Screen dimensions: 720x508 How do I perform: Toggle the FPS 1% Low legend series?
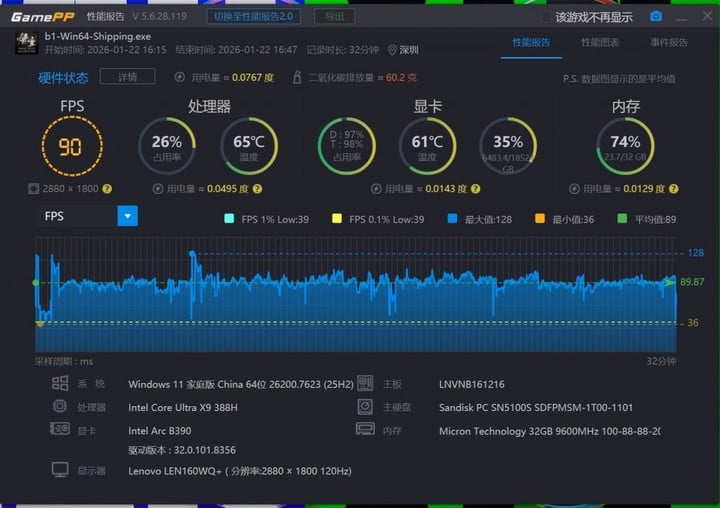click(229, 218)
